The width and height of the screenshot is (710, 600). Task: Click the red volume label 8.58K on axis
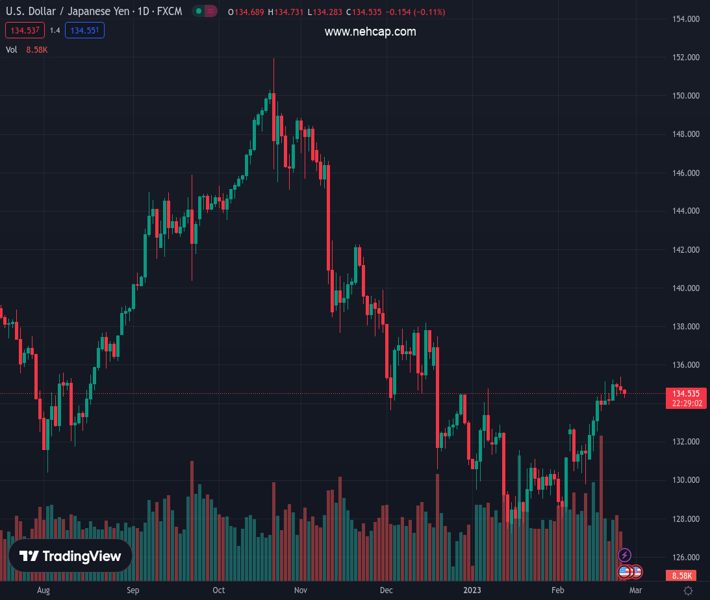pyautogui.click(x=684, y=576)
